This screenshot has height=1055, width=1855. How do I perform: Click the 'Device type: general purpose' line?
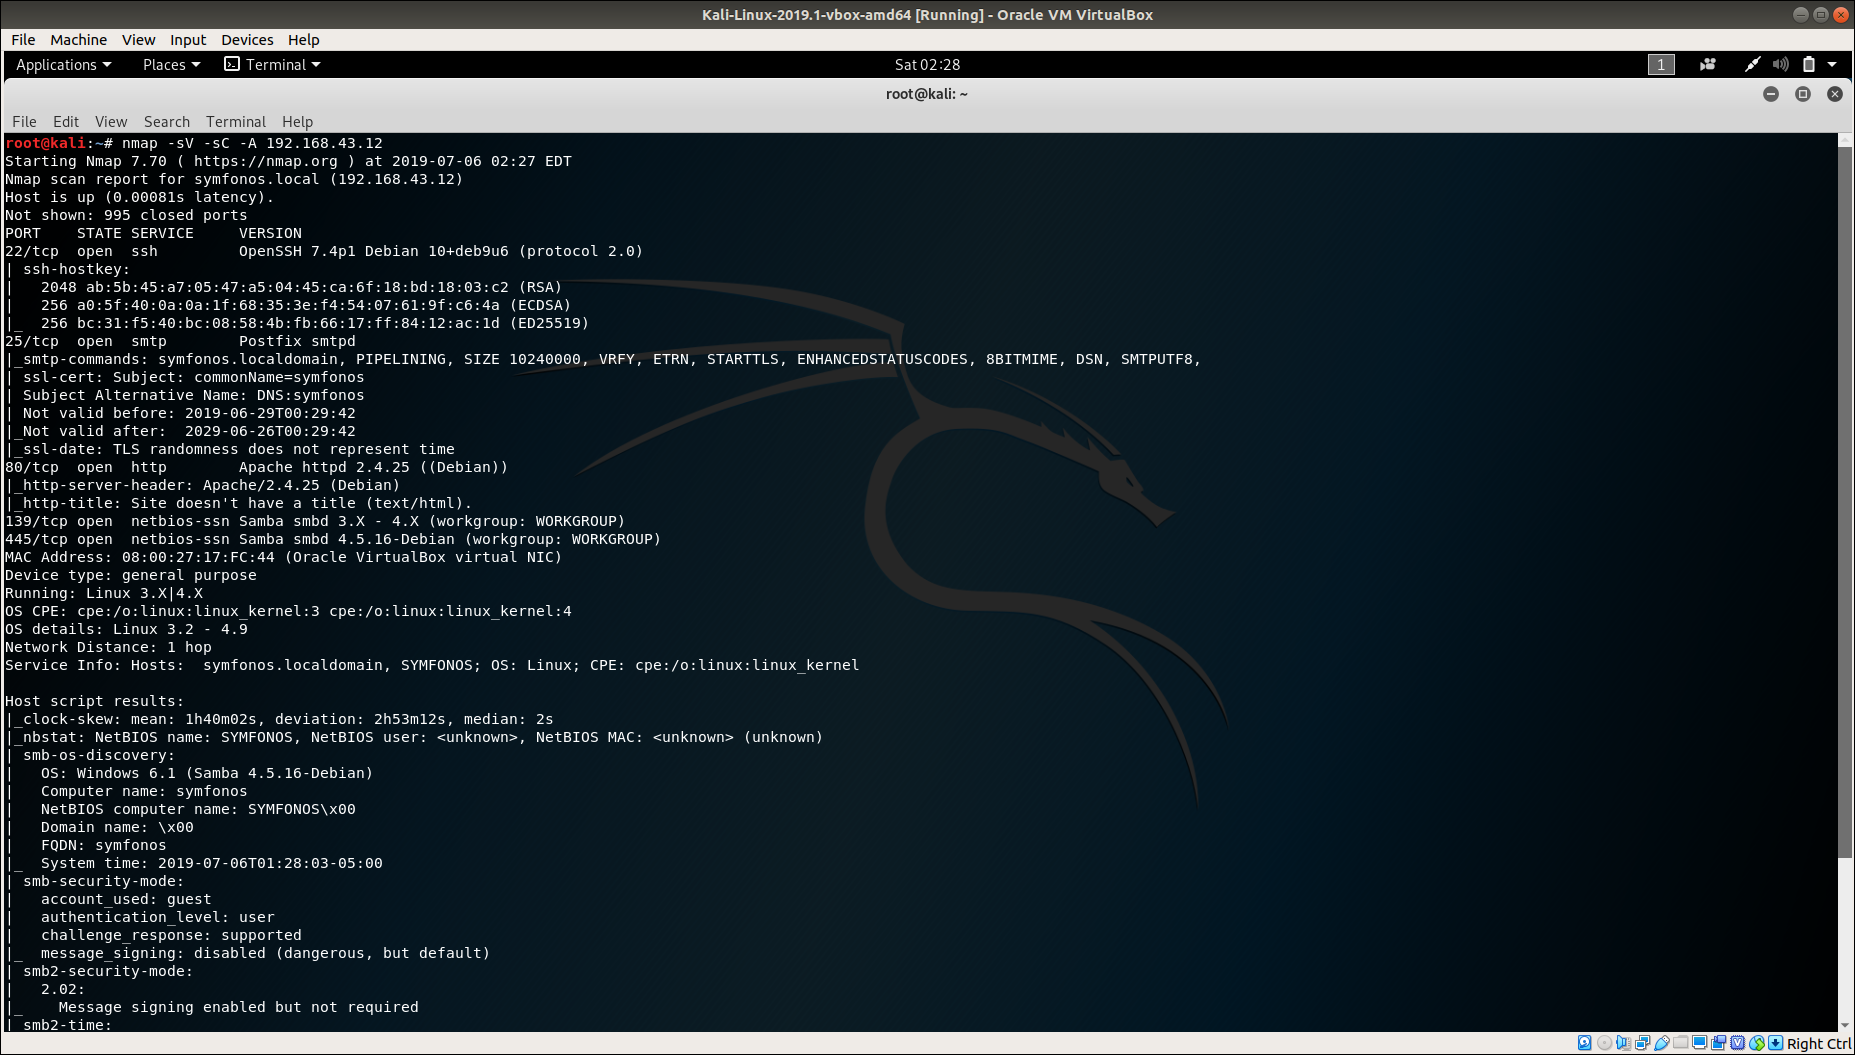(x=131, y=575)
